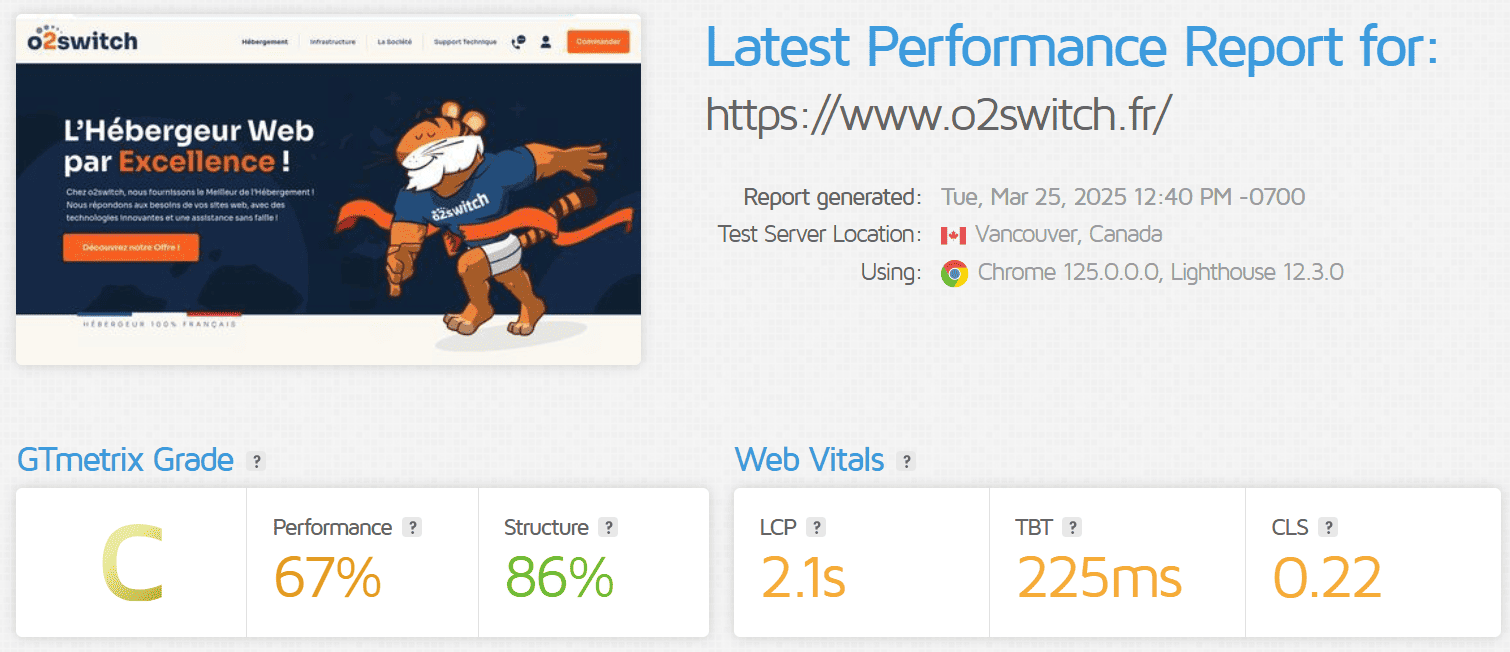Click the Structure question mark icon
Screen dimensions: 1510x652
pyautogui.click(x=607, y=527)
